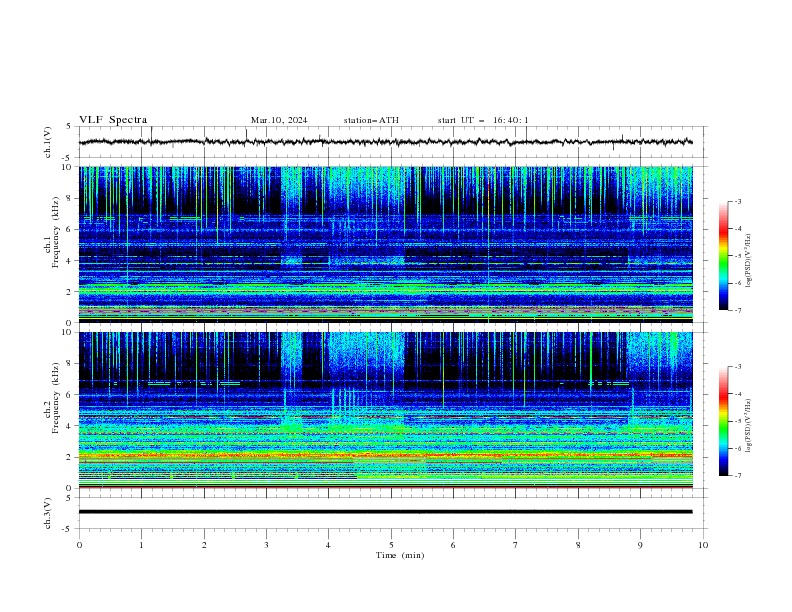Click the ch.2 spectrogram color scale bar
Screen dimensions: 792x612
coord(723,421)
